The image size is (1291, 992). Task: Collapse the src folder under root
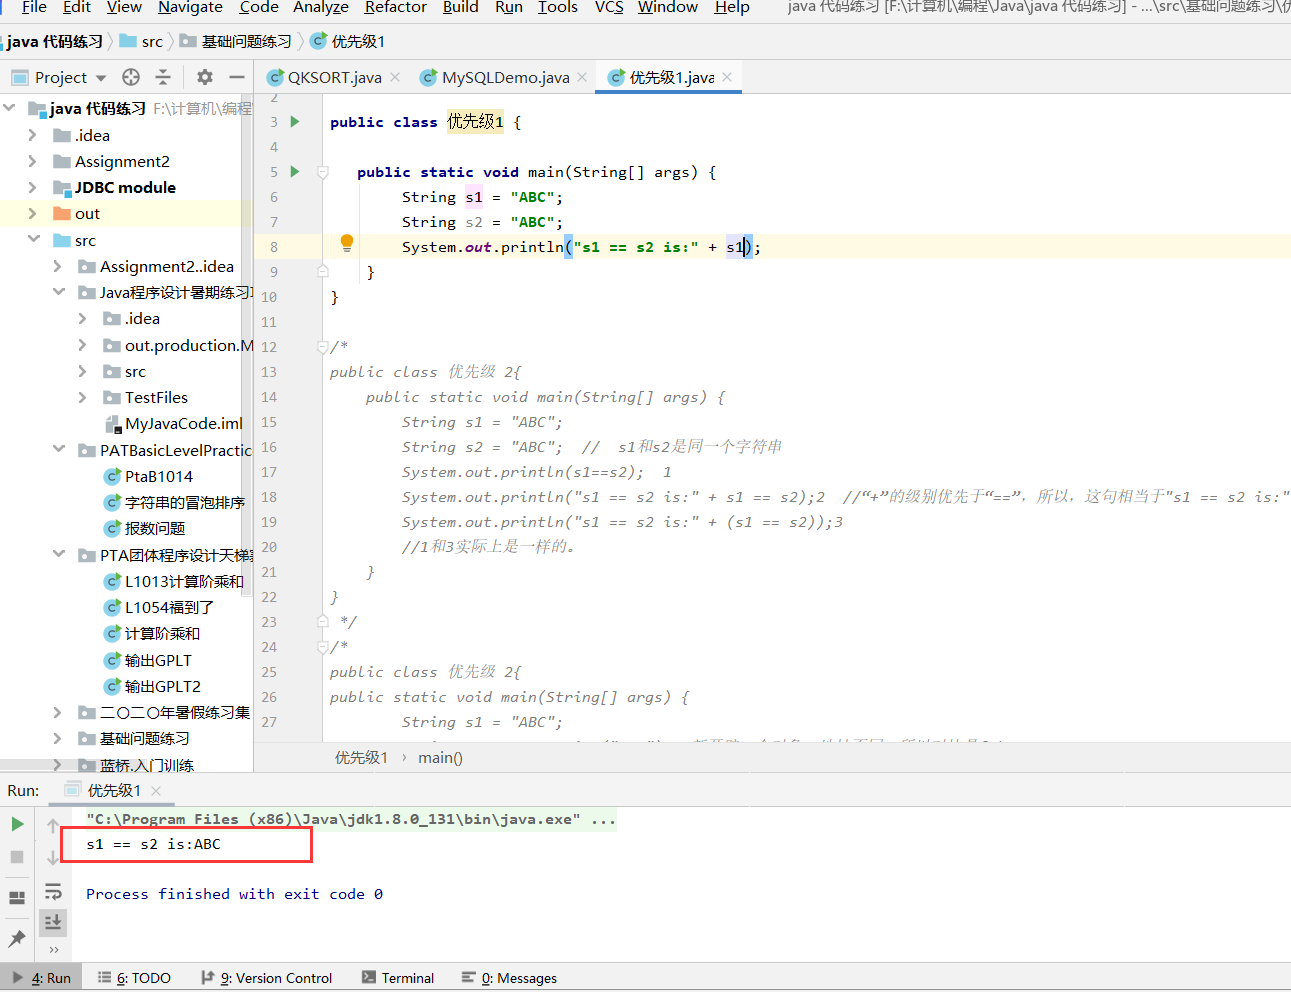tap(33, 239)
